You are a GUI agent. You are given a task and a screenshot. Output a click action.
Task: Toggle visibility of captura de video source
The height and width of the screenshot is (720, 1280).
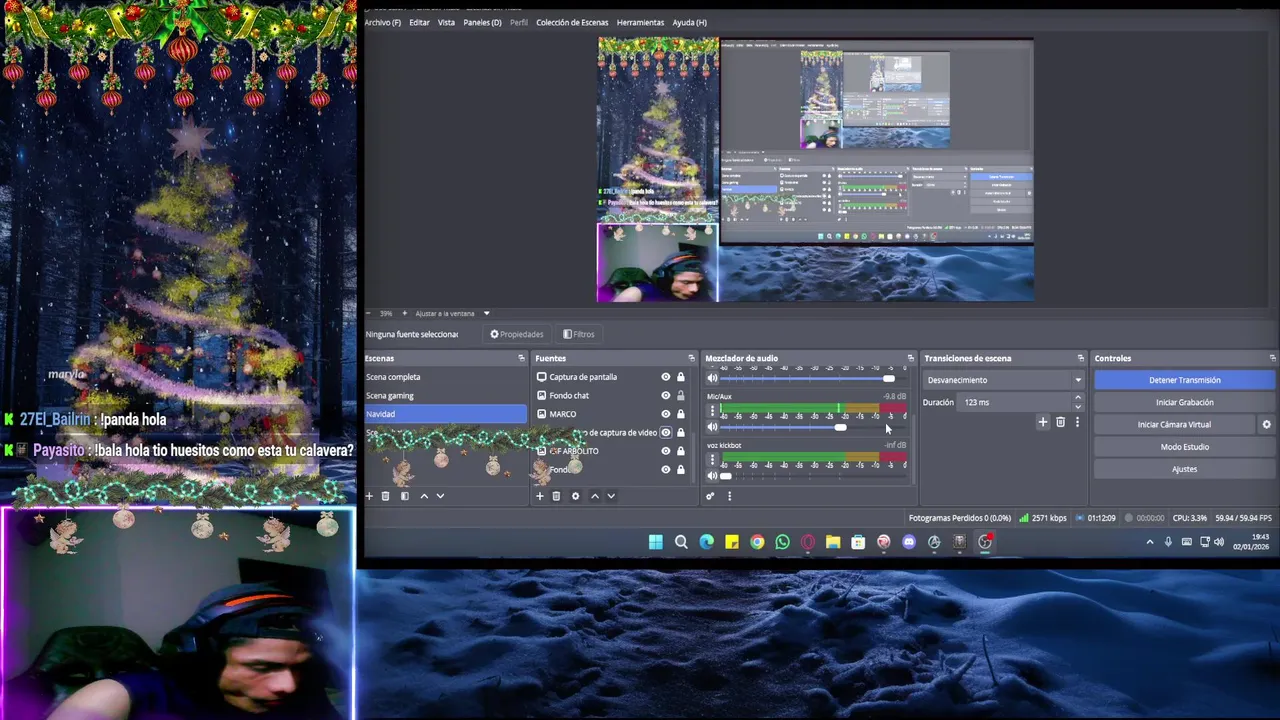click(666, 432)
